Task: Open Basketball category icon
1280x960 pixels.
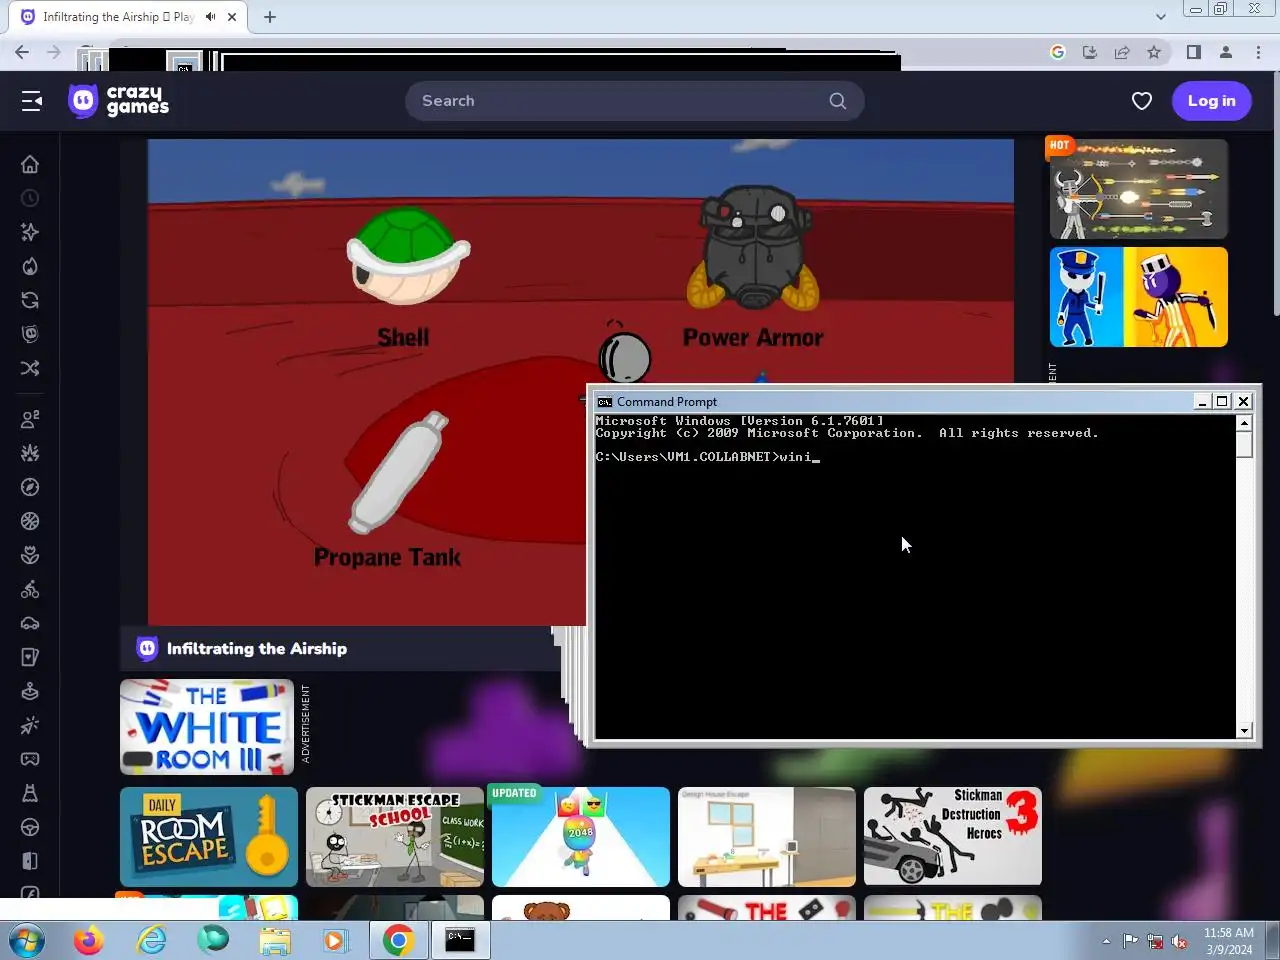Action: (30, 521)
